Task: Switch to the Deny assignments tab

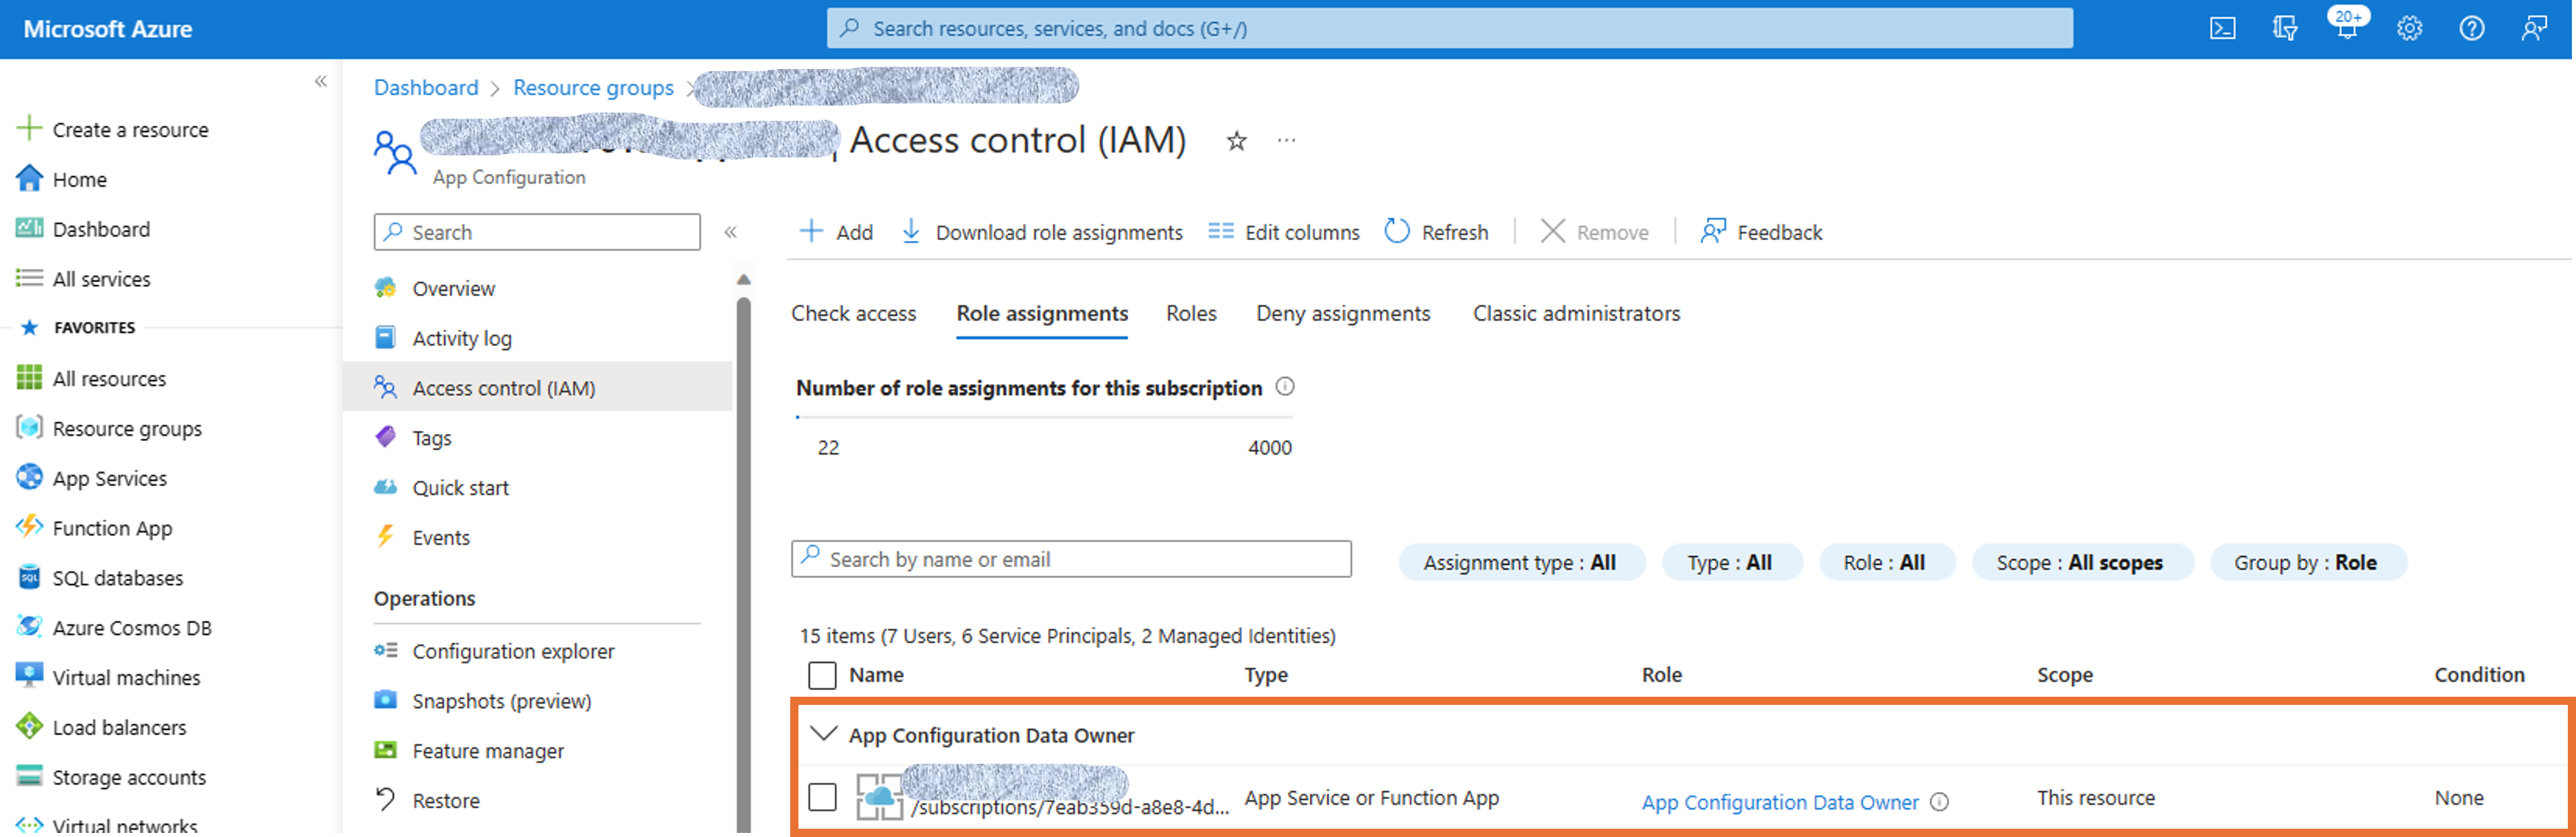Action: (1343, 313)
